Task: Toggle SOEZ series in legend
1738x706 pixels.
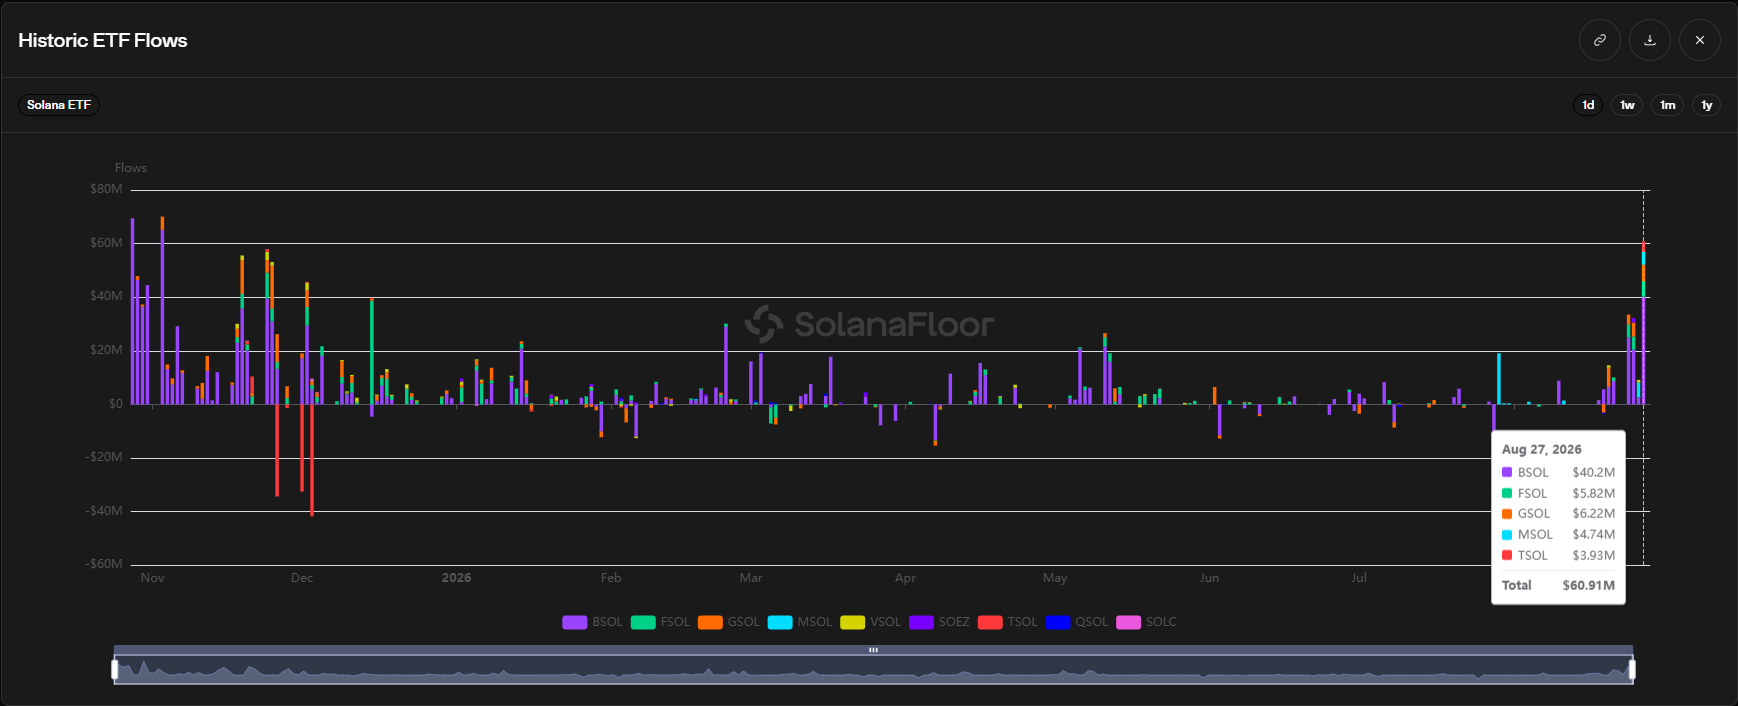Action: (940, 622)
